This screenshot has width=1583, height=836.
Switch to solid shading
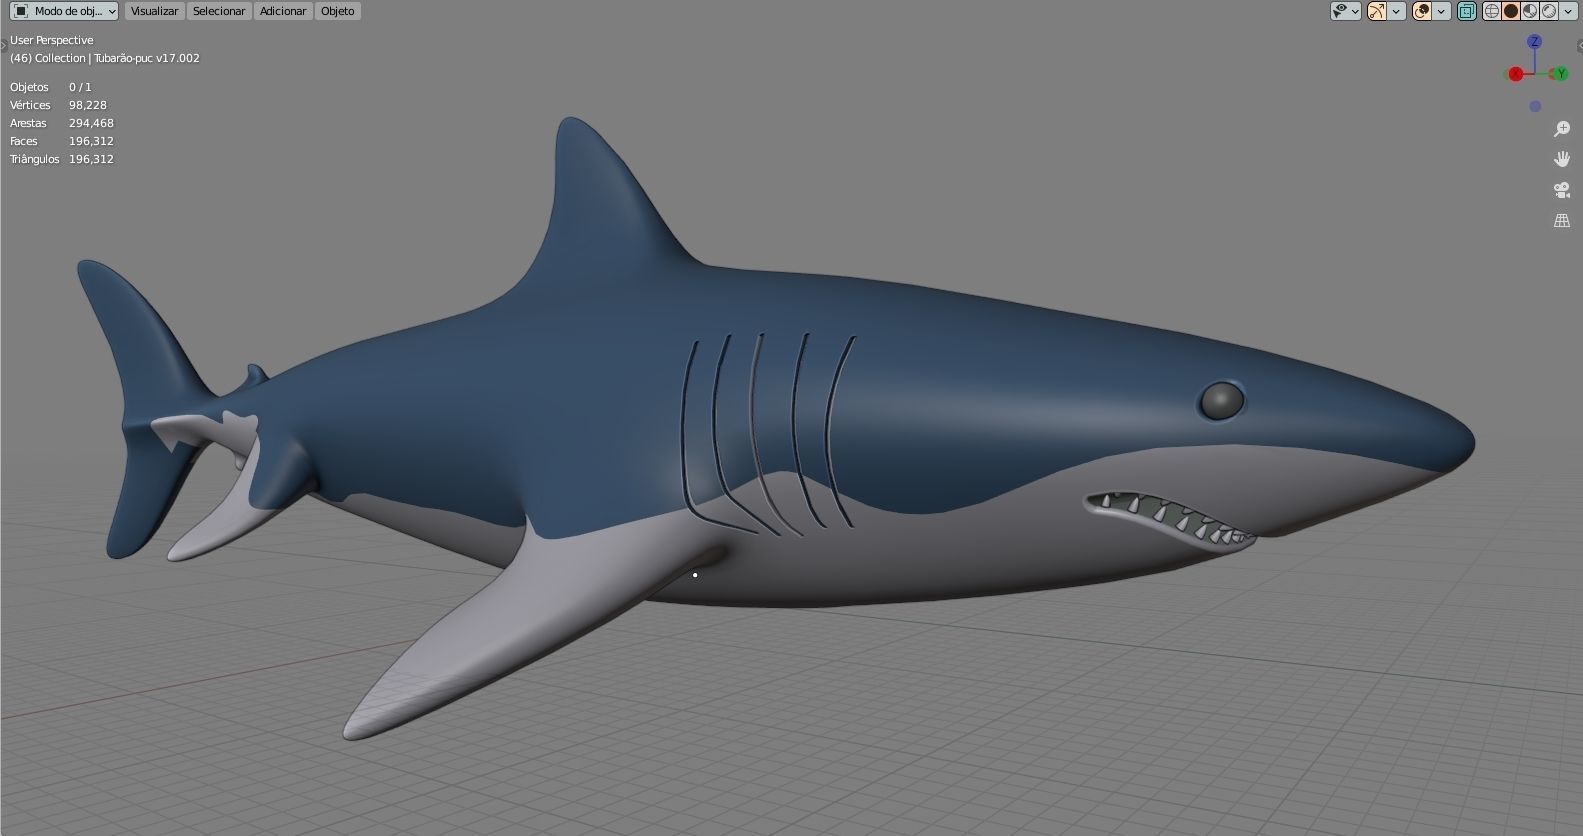tap(1511, 11)
